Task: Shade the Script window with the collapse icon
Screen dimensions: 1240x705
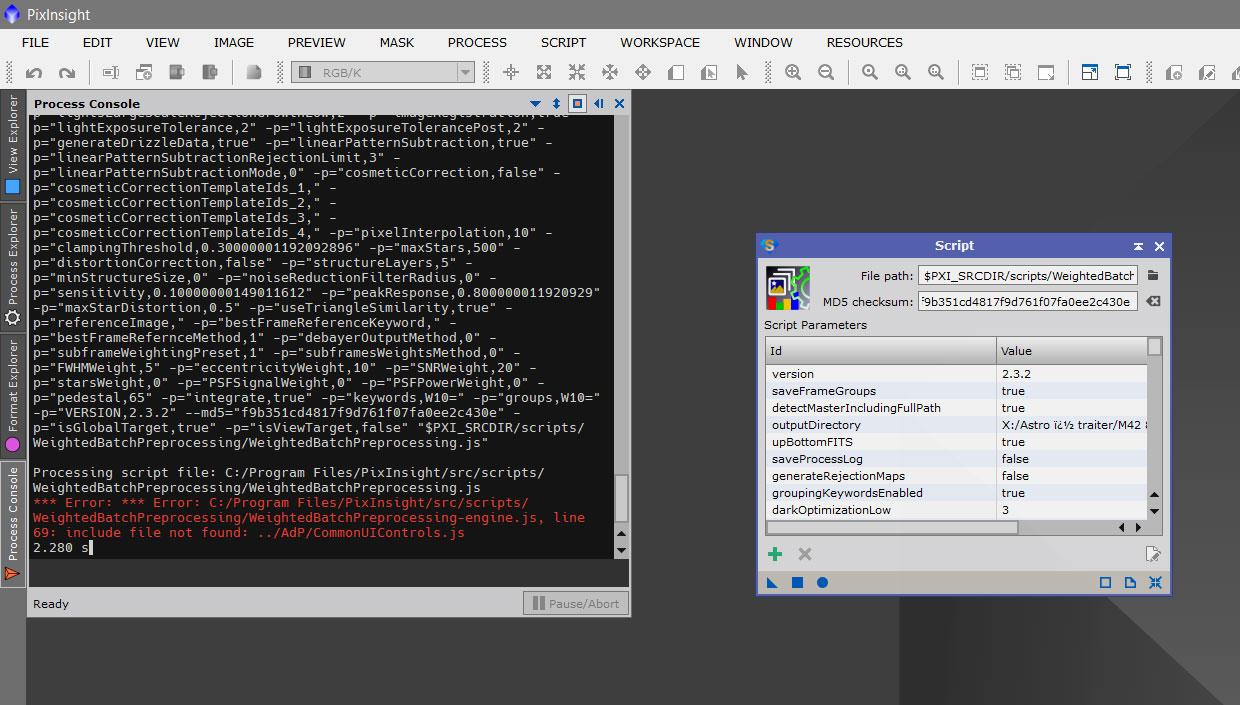Action: click(x=1138, y=246)
